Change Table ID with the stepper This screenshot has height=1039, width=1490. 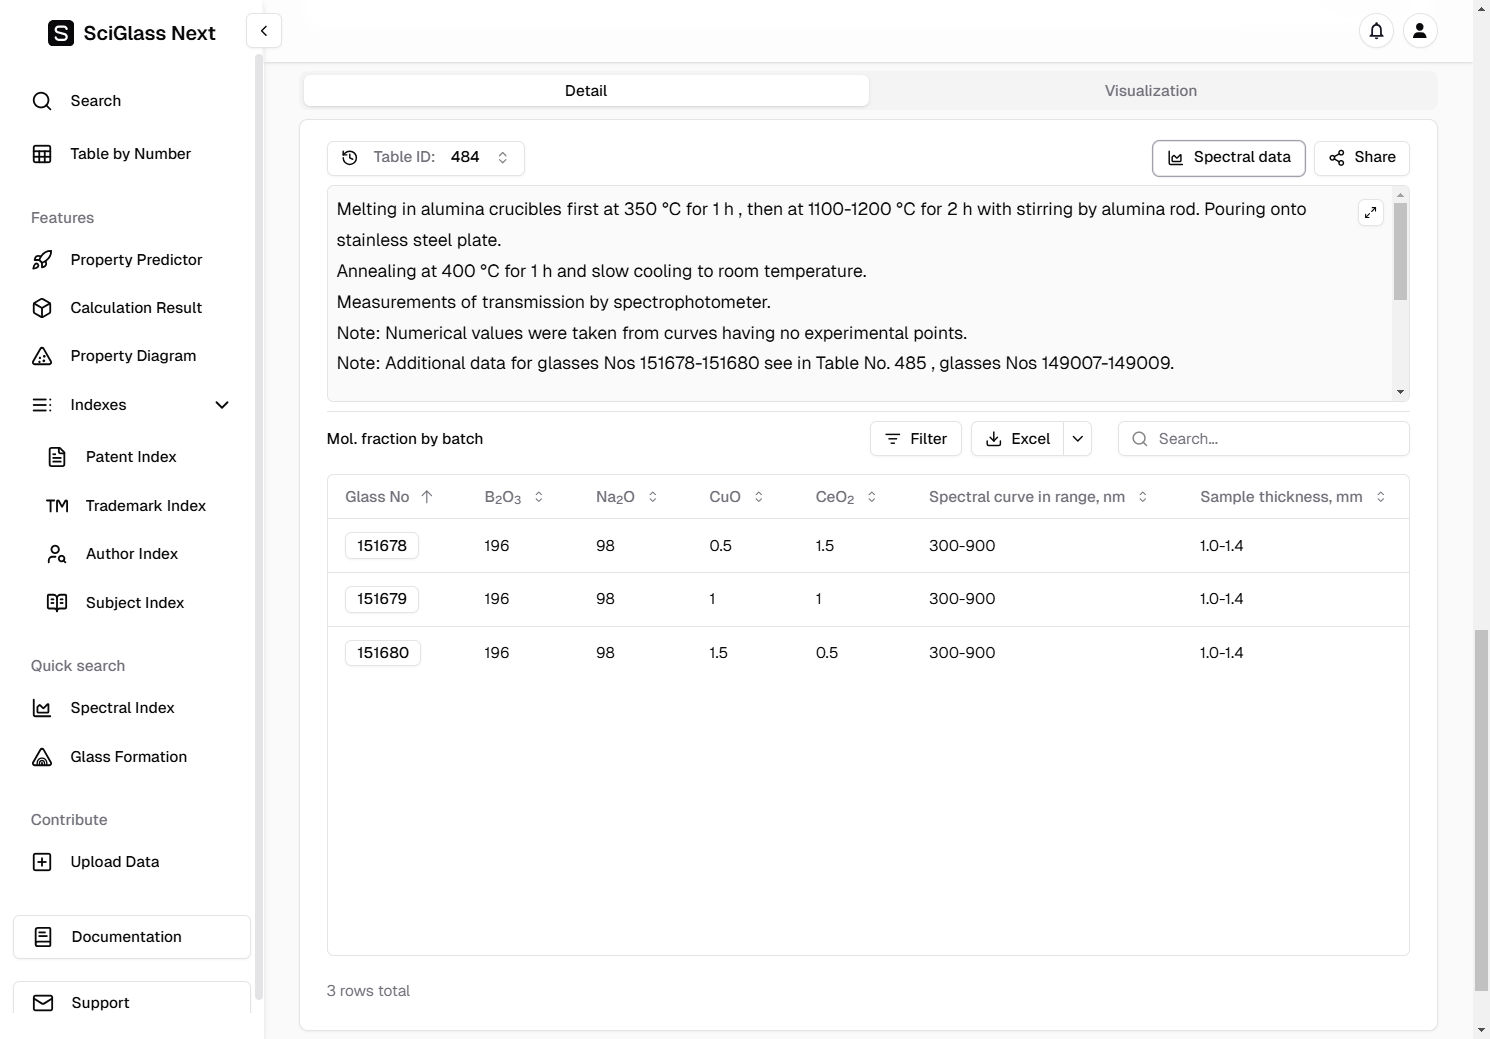(503, 158)
